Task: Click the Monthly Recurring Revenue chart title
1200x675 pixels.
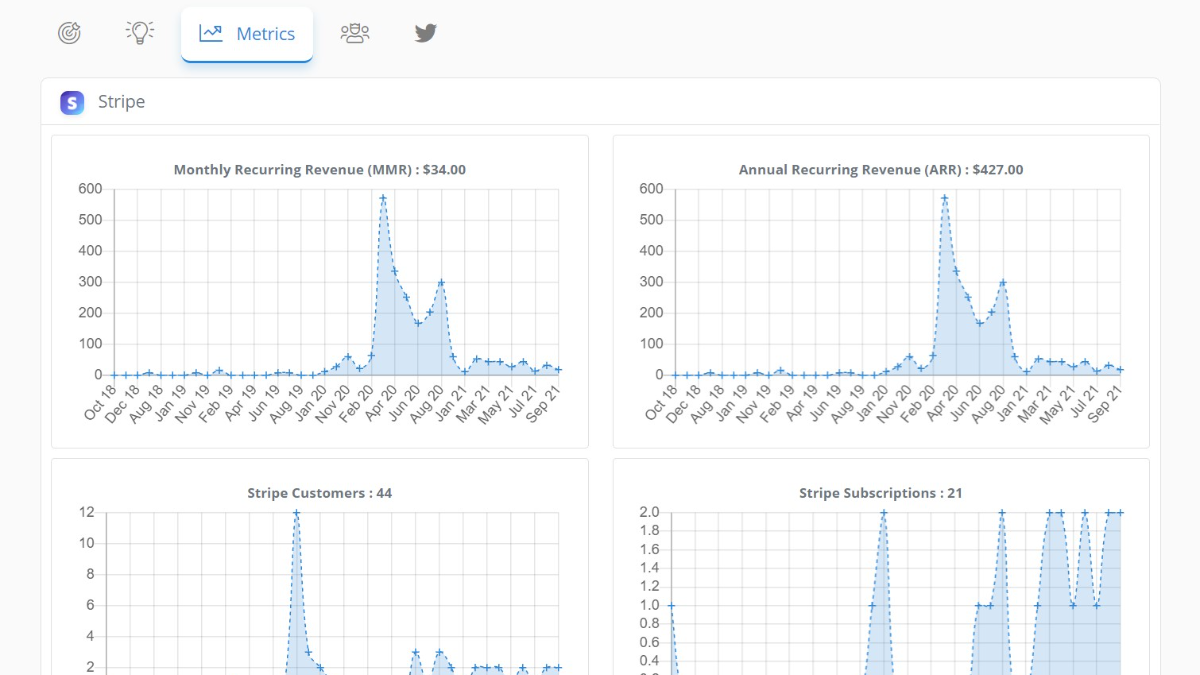Action: [x=320, y=170]
